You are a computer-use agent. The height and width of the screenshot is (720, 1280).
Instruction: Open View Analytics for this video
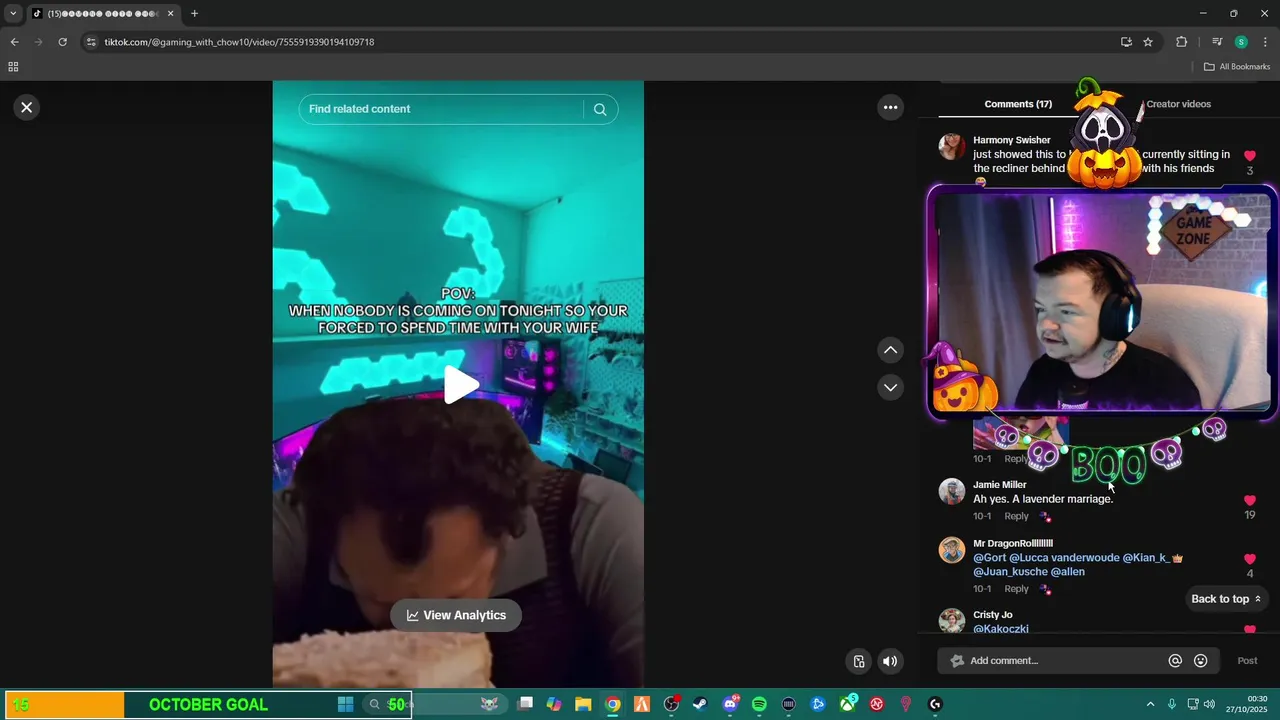(456, 615)
